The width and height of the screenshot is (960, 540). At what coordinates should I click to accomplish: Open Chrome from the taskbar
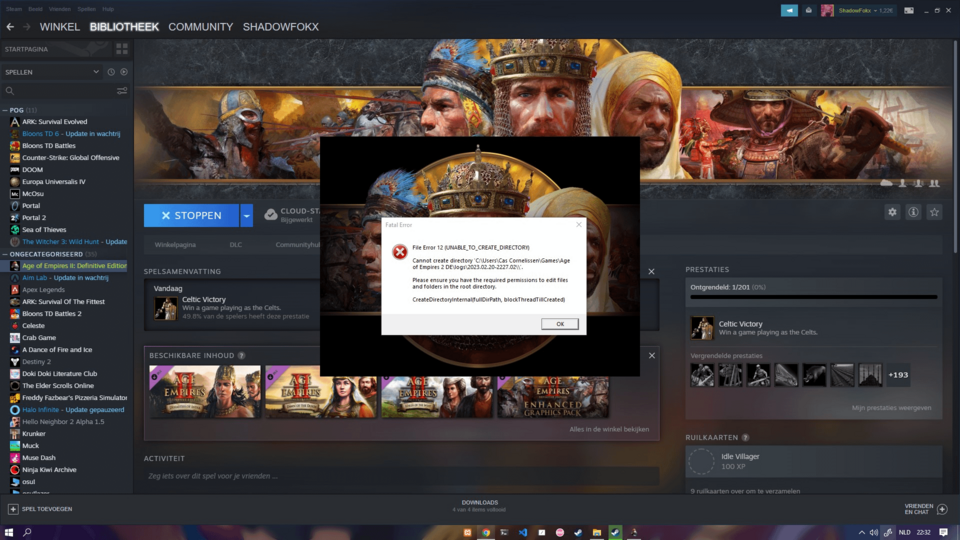click(x=486, y=532)
